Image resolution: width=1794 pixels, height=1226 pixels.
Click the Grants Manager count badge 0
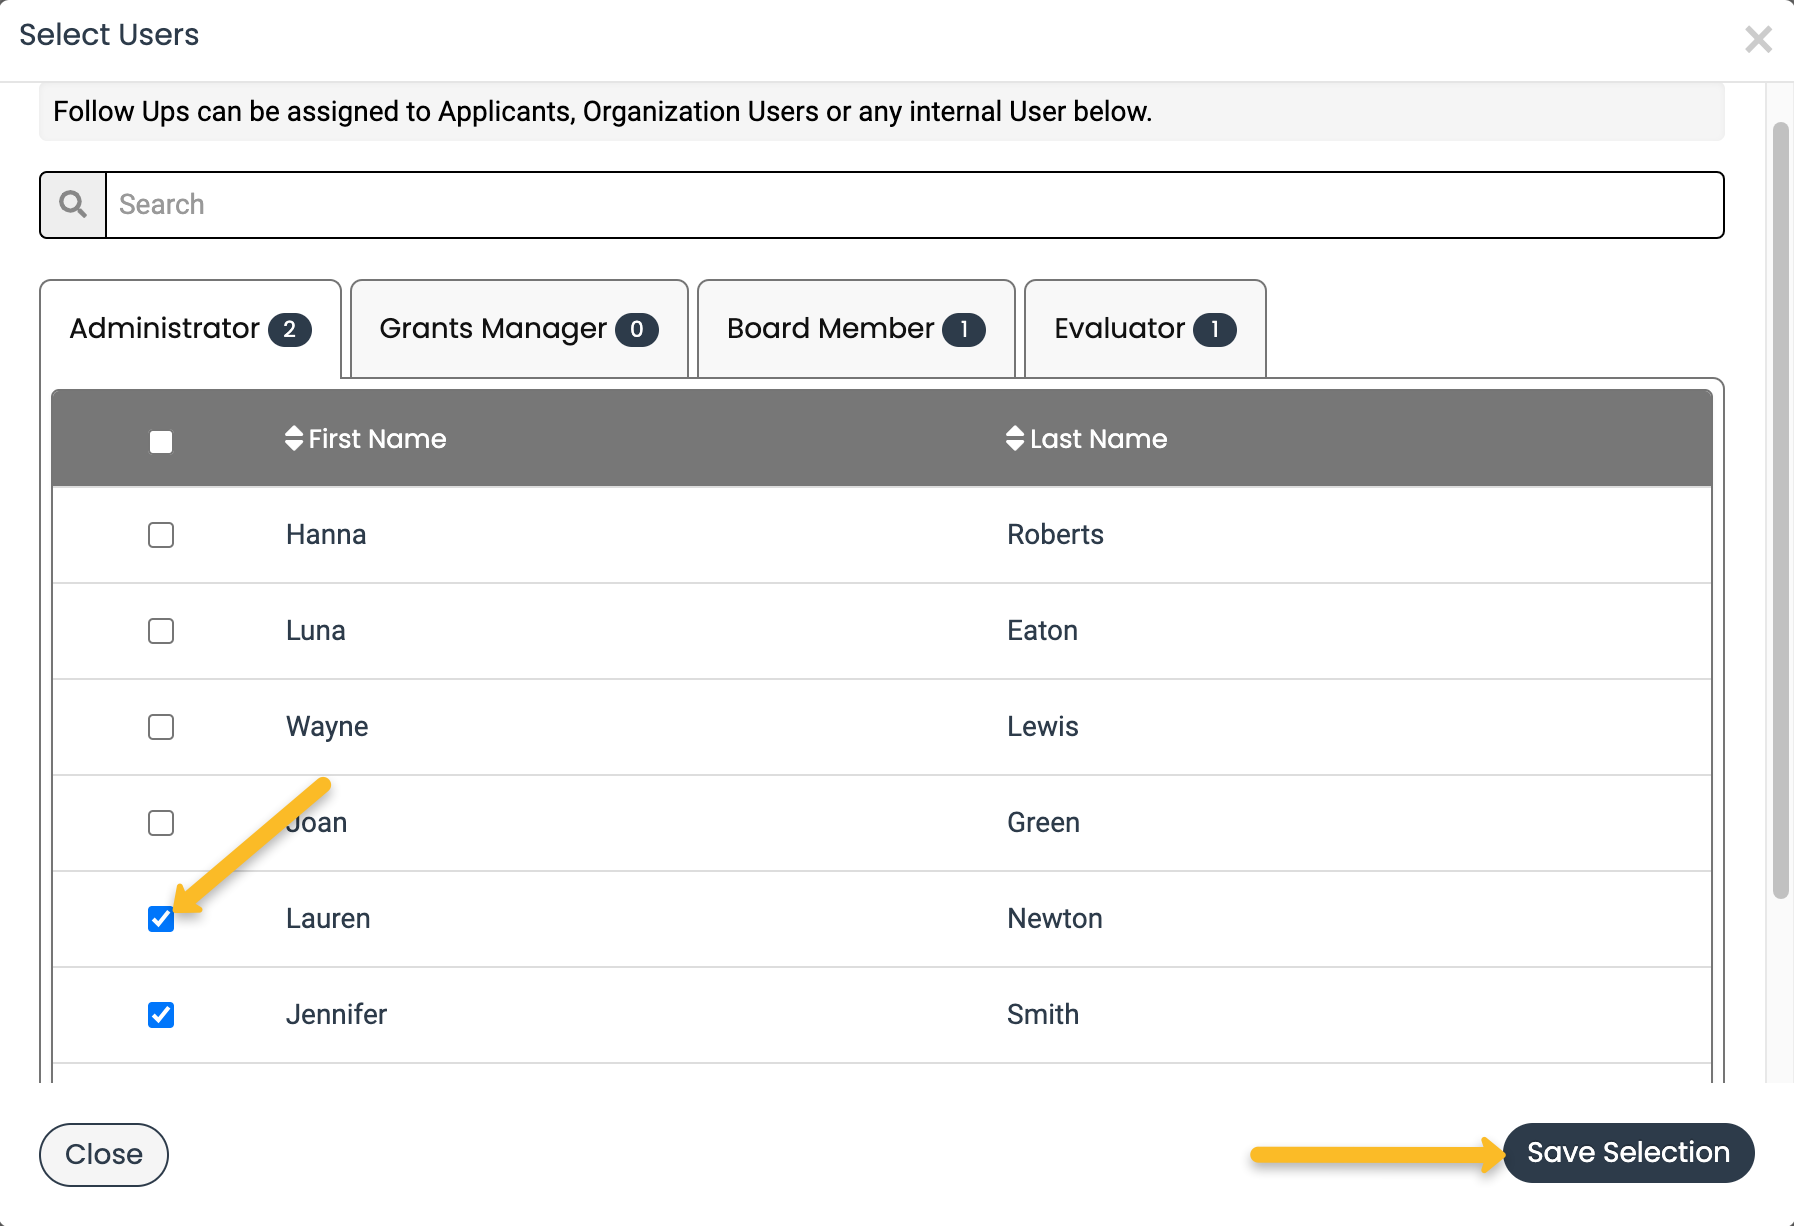click(x=637, y=330)
